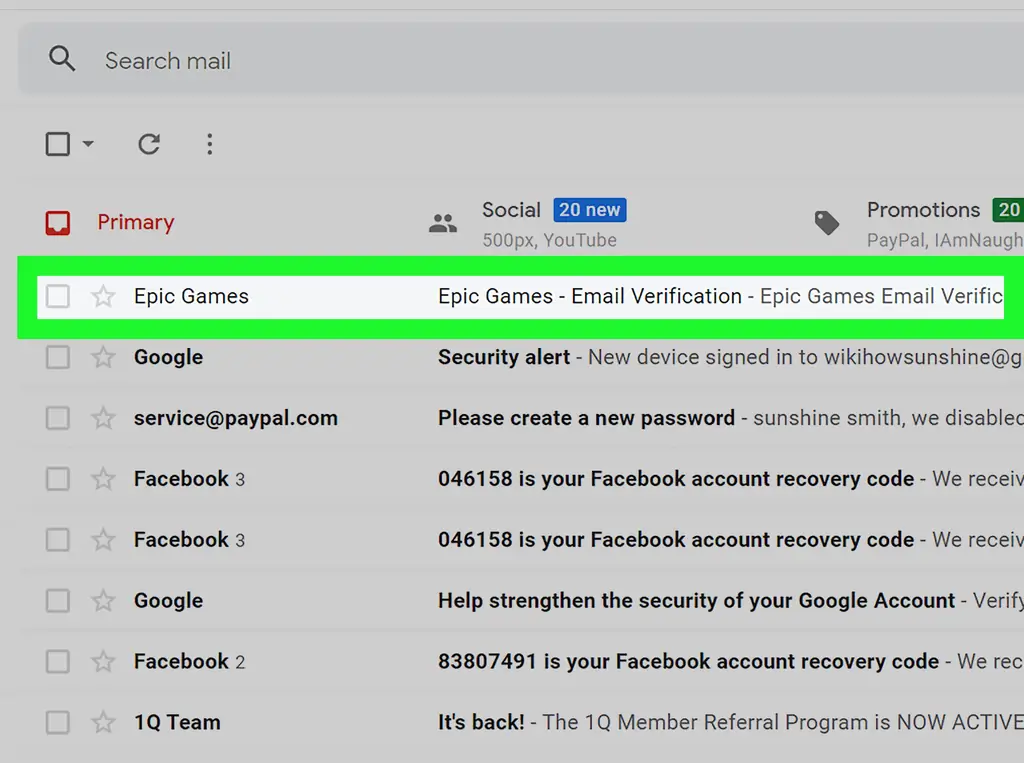Star the service@paypal.com email
Image resolution: width=1024 pixels, height=763 pixels.
[x=103, y=418]
